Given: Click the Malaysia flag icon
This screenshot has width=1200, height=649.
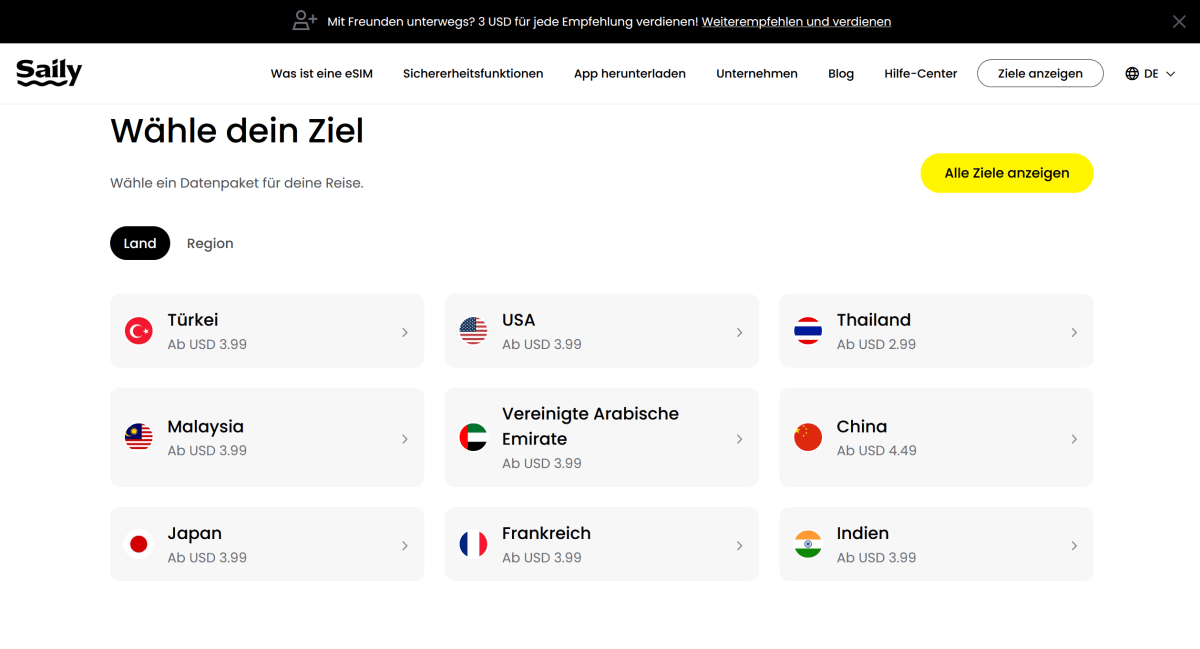Looking at the screenshot, I should (138, 438).
